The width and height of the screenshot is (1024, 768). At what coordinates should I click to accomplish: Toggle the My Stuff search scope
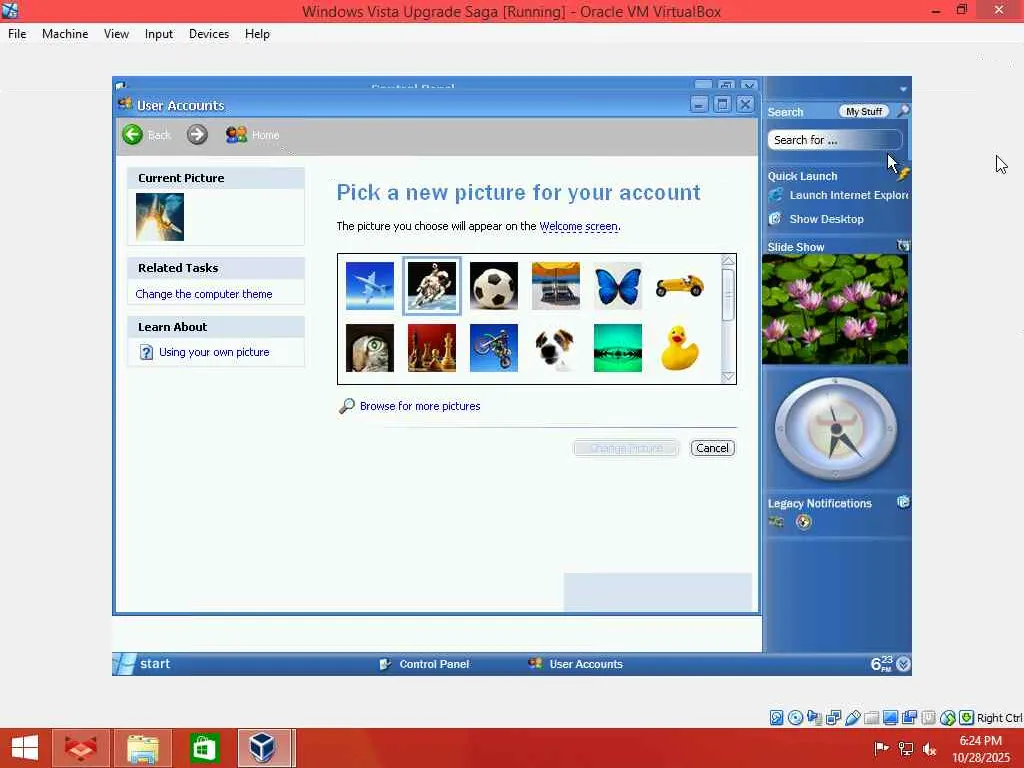click(863, 112)
